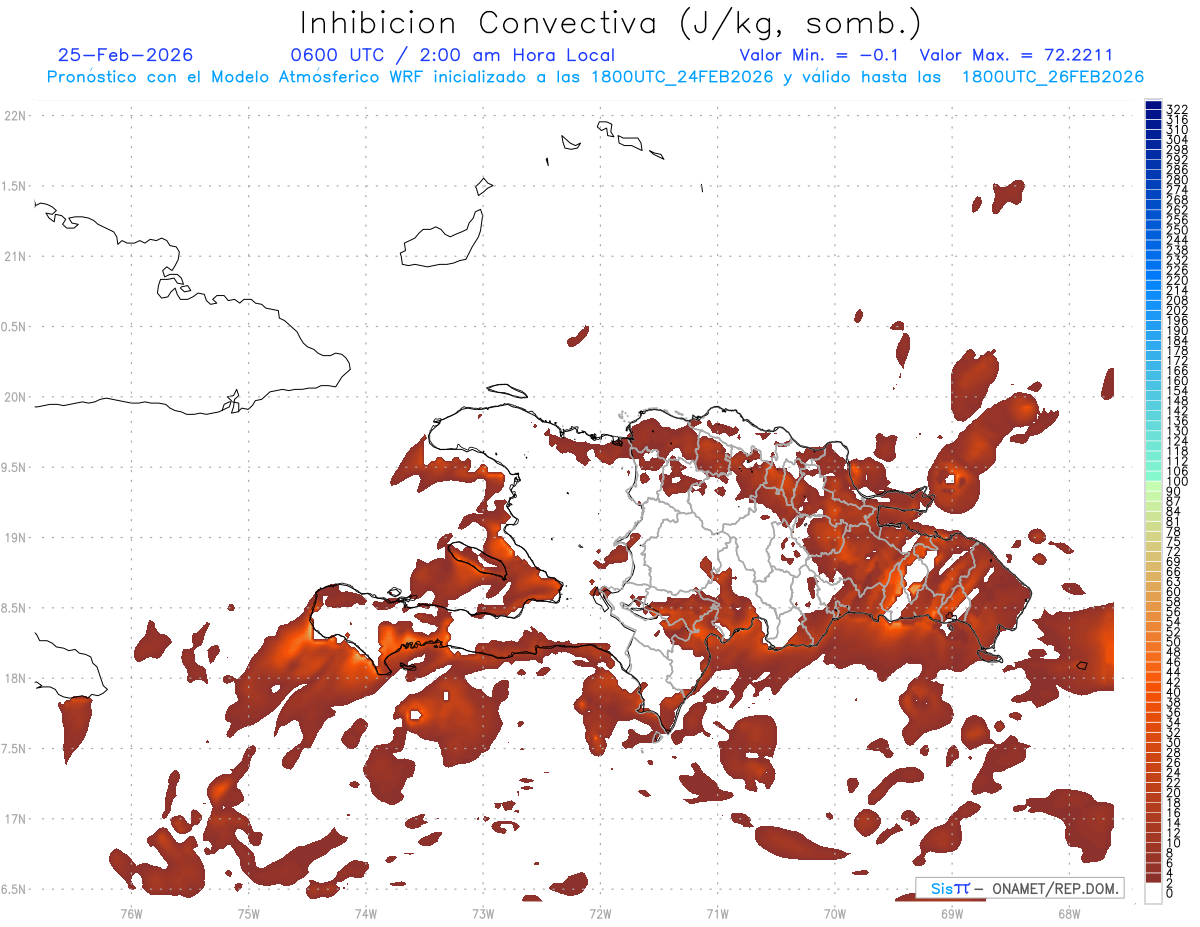Click the "75W" longitude label
Image resolution: width=1200 pixels, height=927 pixels.
coord(248,913)
